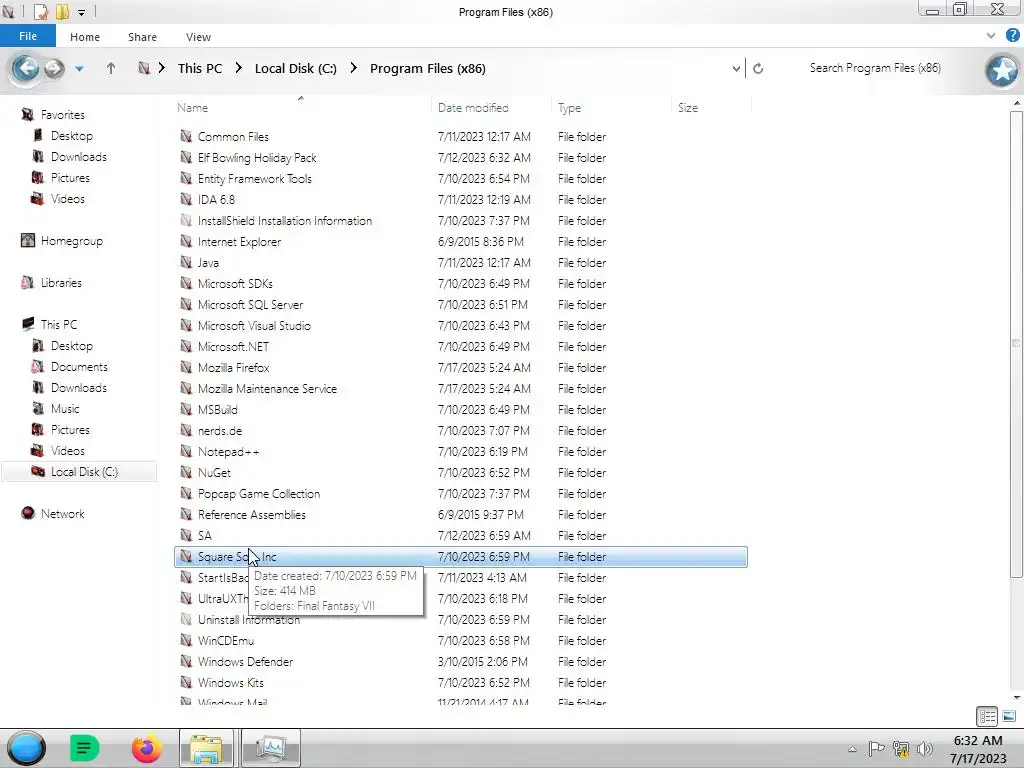
Task: Show hidden tray icons arrow
Action: [x=852, y=749]
